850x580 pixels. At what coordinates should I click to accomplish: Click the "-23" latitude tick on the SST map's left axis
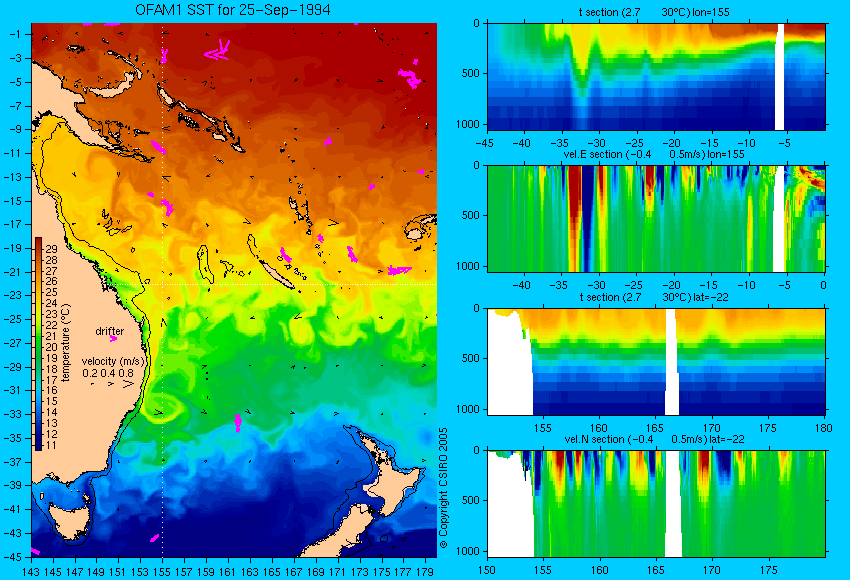click(x=11, y=295)
